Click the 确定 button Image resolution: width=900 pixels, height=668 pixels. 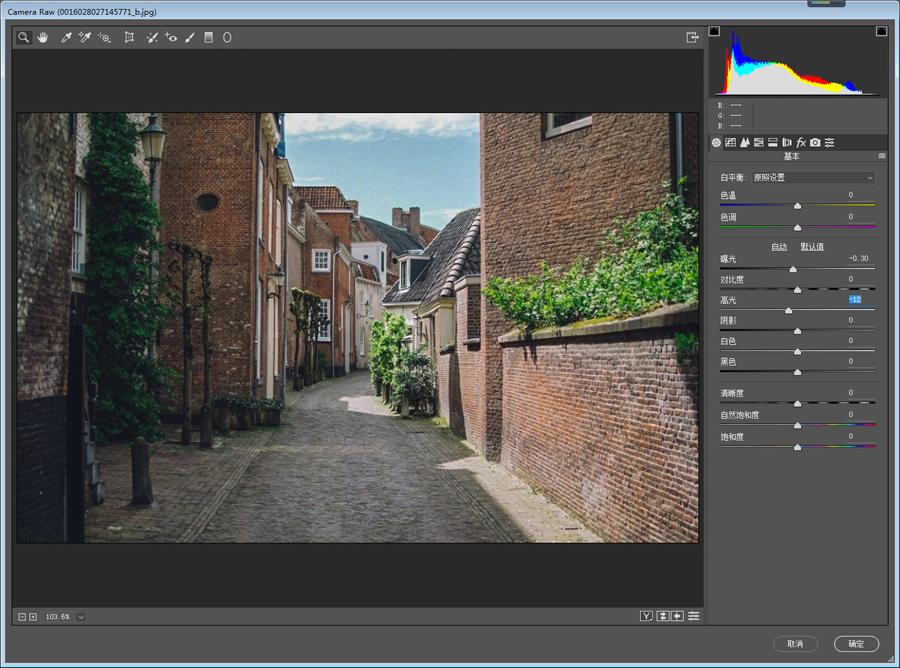[856, 644]
